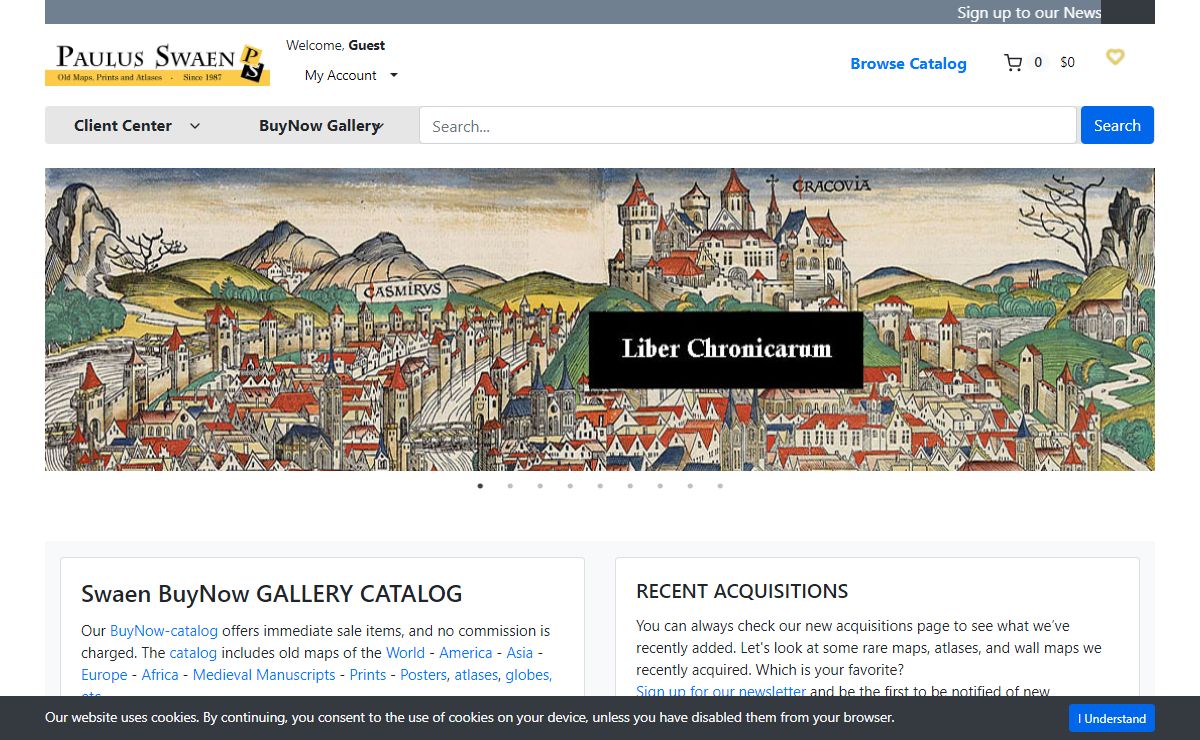Open the Client Center menu
The width and height of the screenshot is (1200, 740).
(x=137, y=126)
